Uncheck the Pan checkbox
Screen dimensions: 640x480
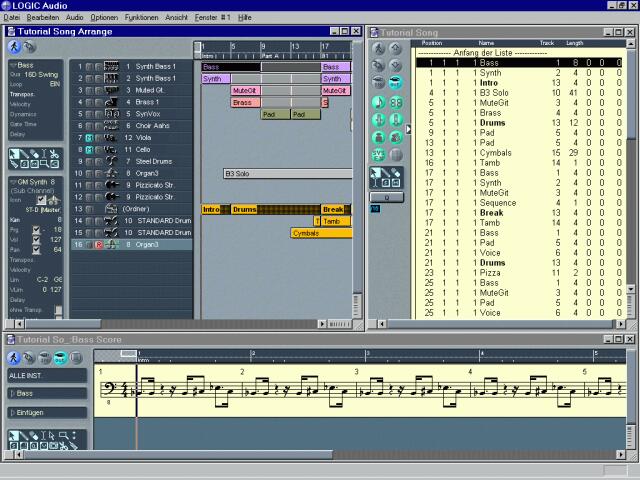click(36, 249)
